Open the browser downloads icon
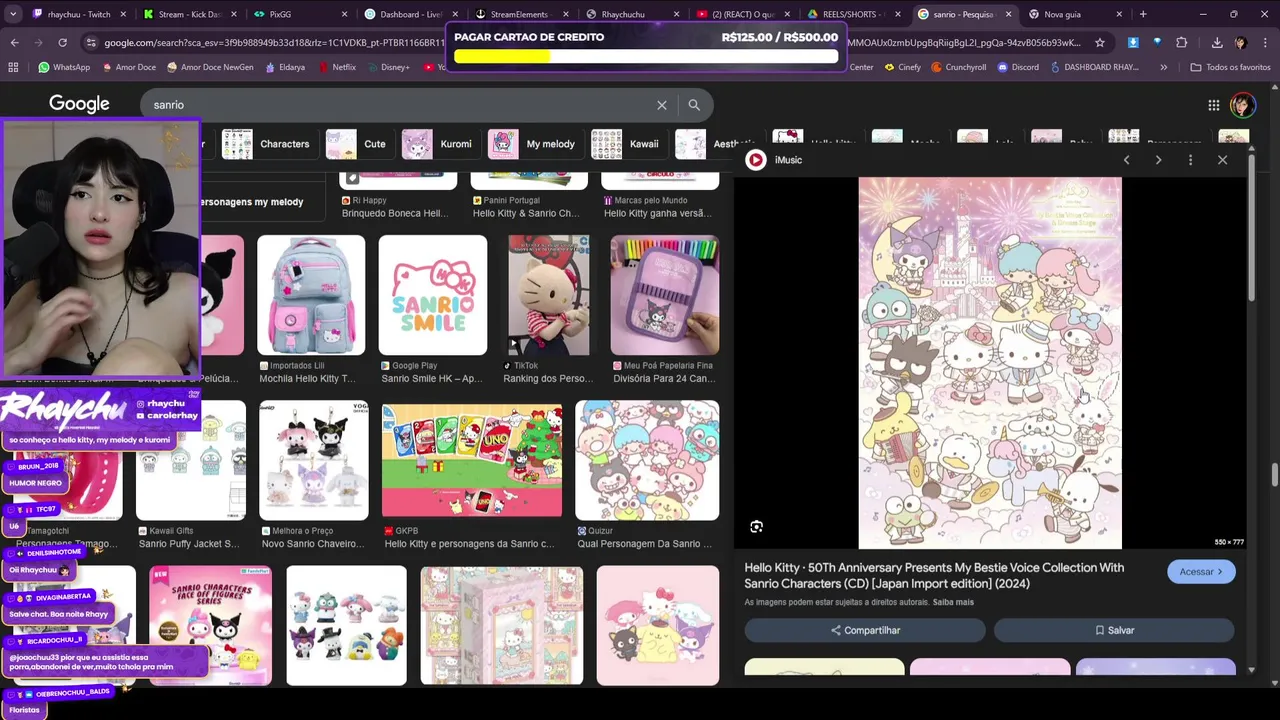 tap(1217, 43)
